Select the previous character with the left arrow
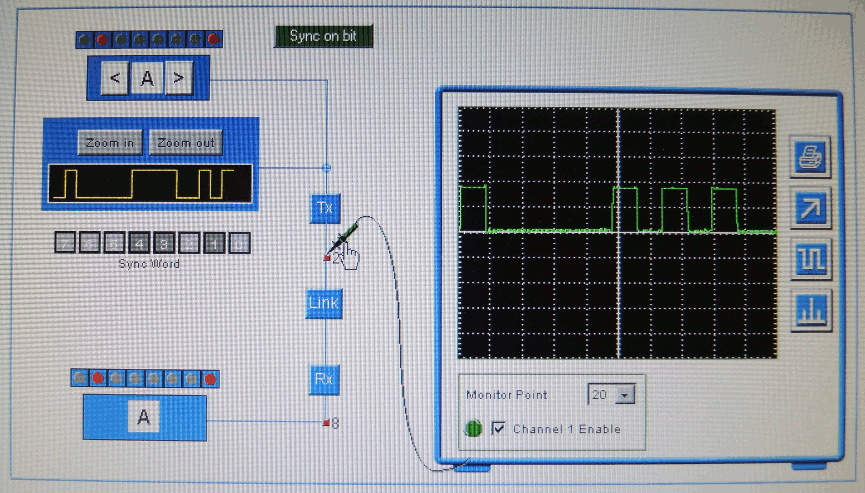This screenshot has width=865, height=493. (115, 78)
